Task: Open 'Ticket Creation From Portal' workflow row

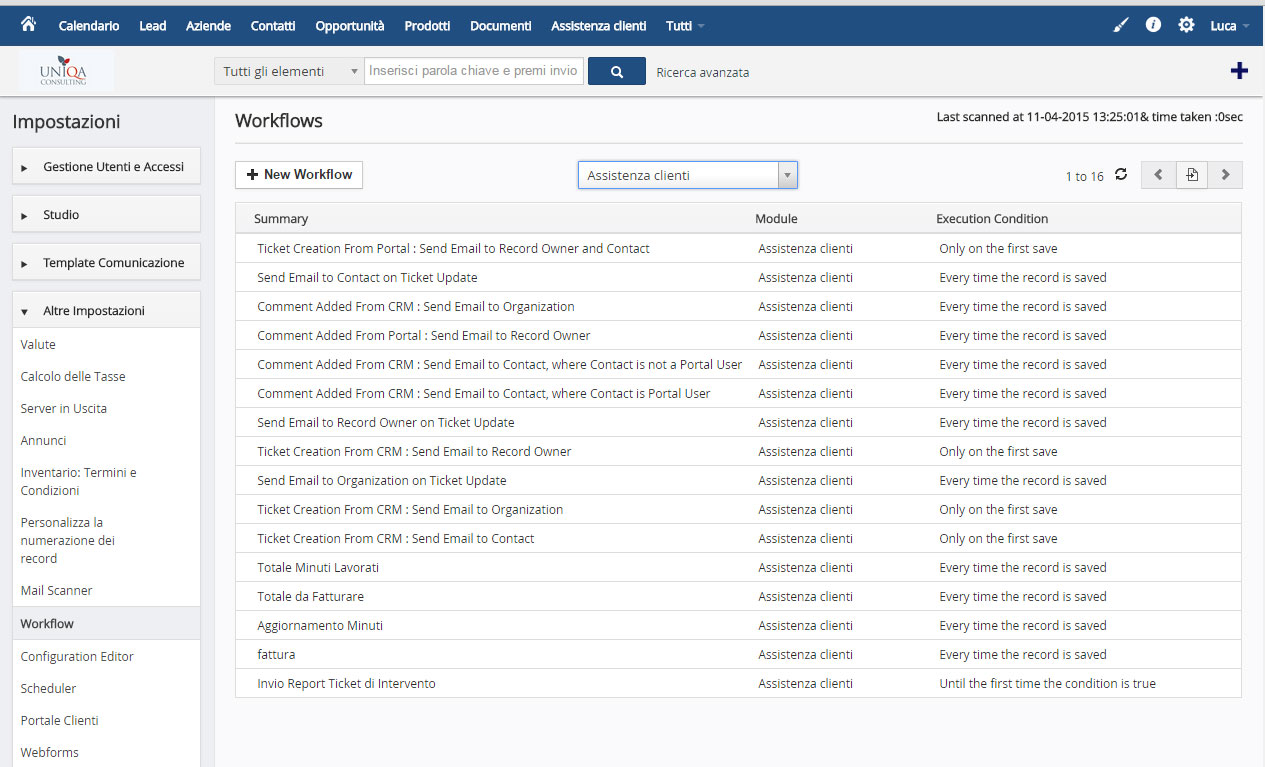Action: tap(738, 249)
